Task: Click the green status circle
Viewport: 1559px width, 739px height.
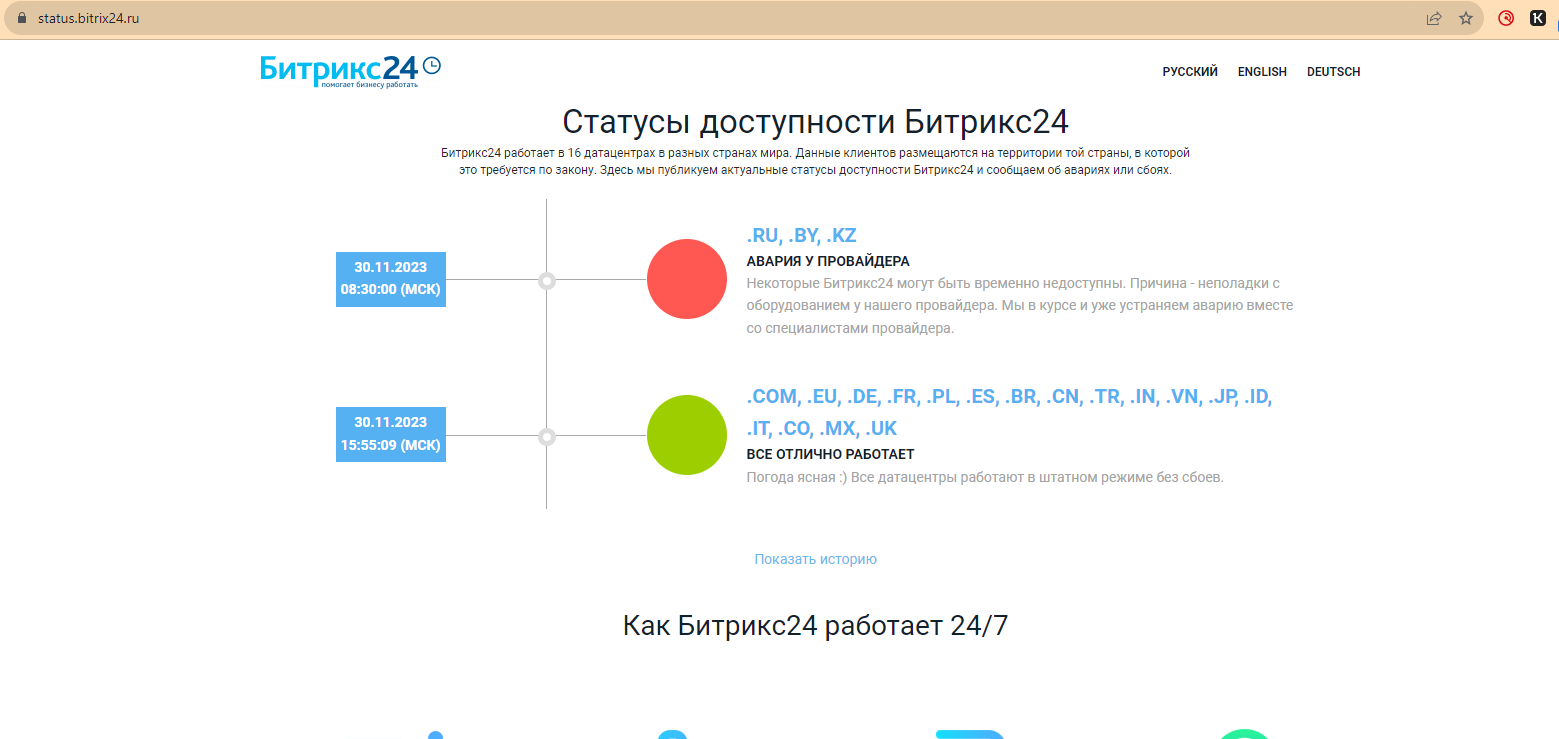Action: click(x=687, y=435)
